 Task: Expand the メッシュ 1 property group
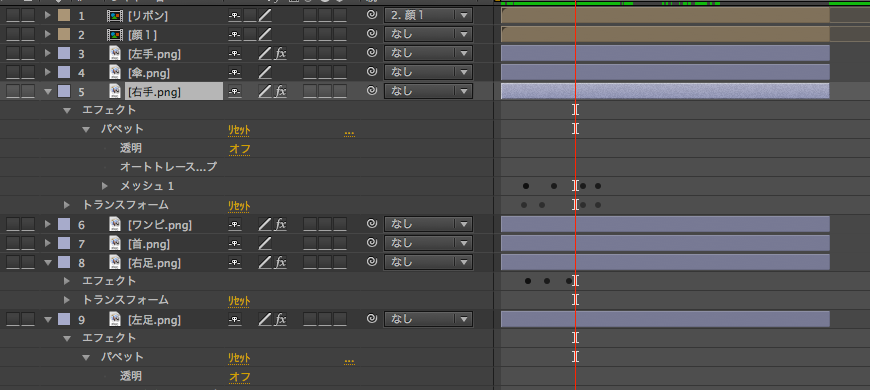(x=105, y=186)
